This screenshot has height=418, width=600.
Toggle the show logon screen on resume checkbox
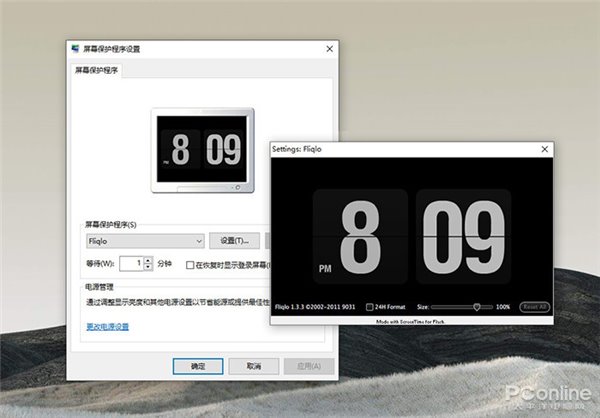click(x=190, y=265)
